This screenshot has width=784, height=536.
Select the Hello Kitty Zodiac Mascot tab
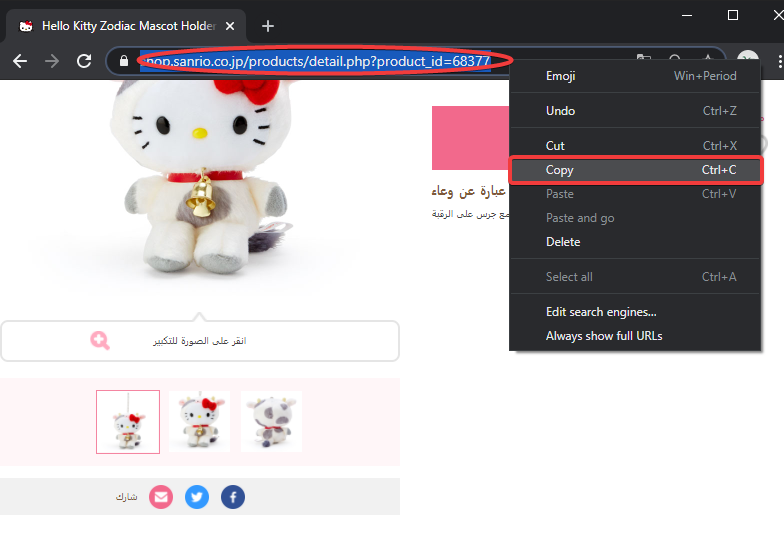pos(126,26)
